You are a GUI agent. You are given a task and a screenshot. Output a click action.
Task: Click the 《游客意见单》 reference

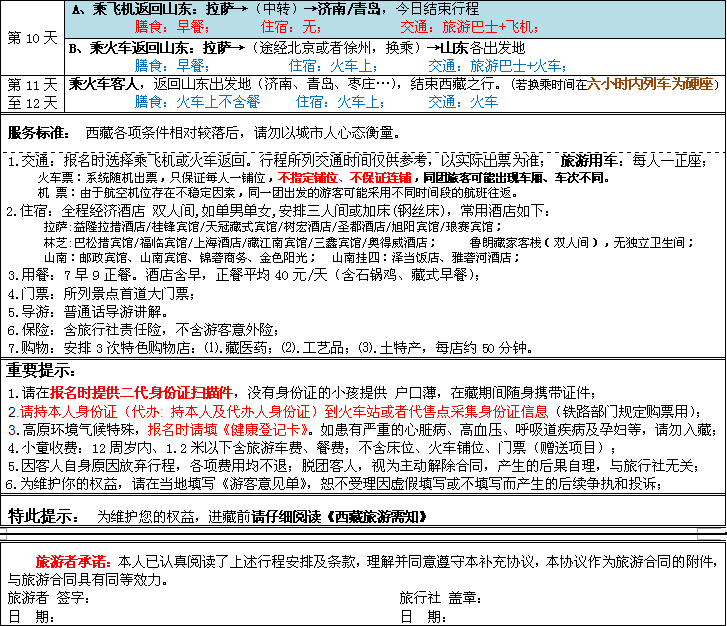click(x=263, y=485)
